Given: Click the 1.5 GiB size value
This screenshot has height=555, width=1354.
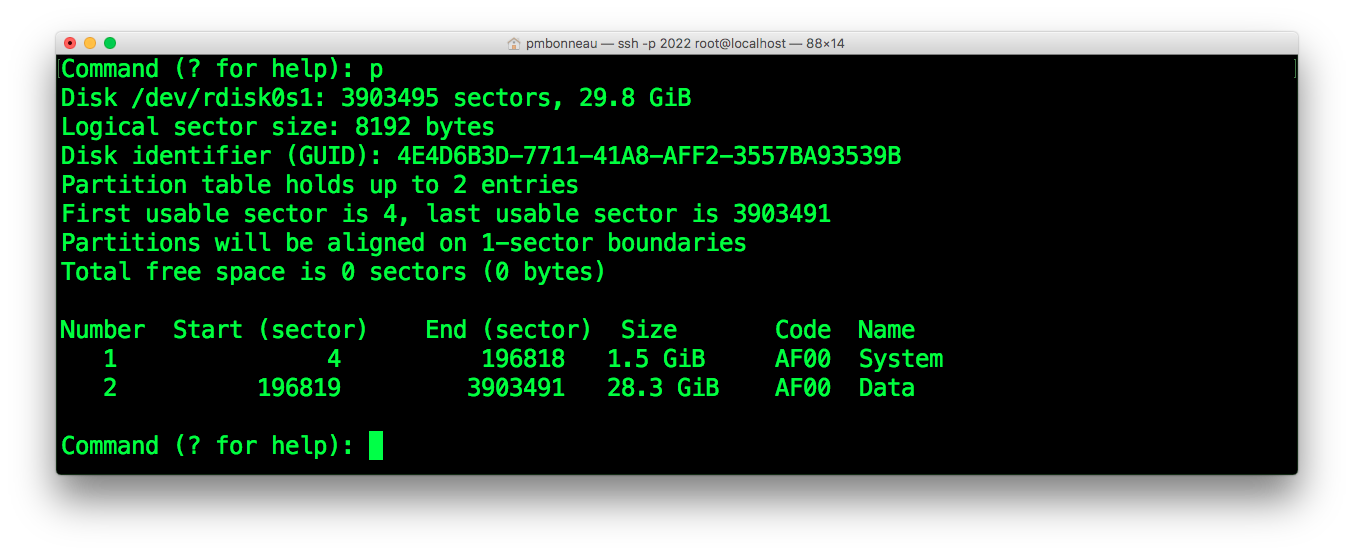Looking at the screenshot, I should coord(656,359).
